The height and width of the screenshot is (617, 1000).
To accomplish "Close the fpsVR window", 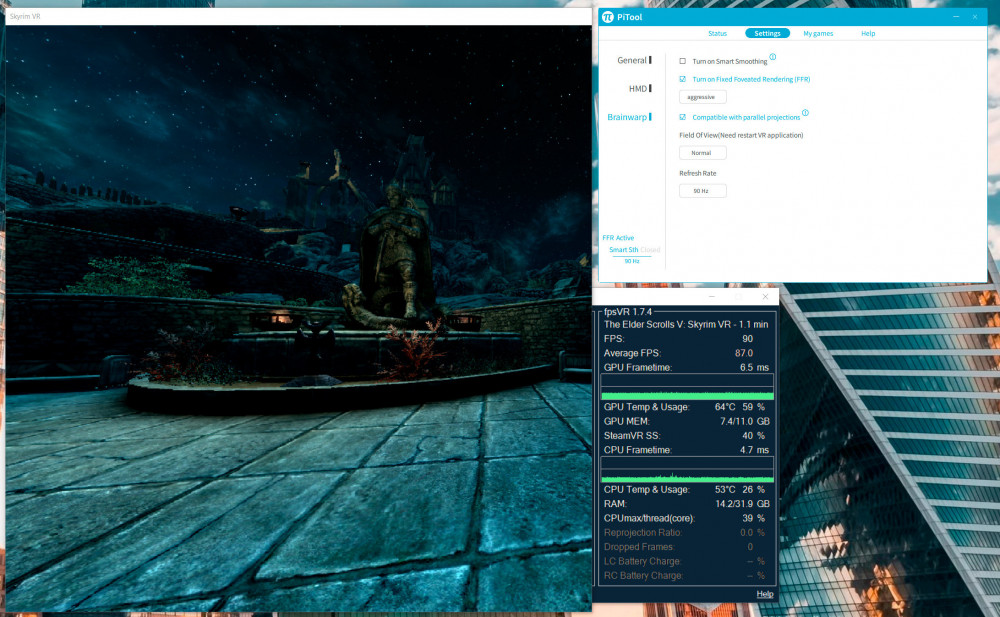I will [765, 297].
